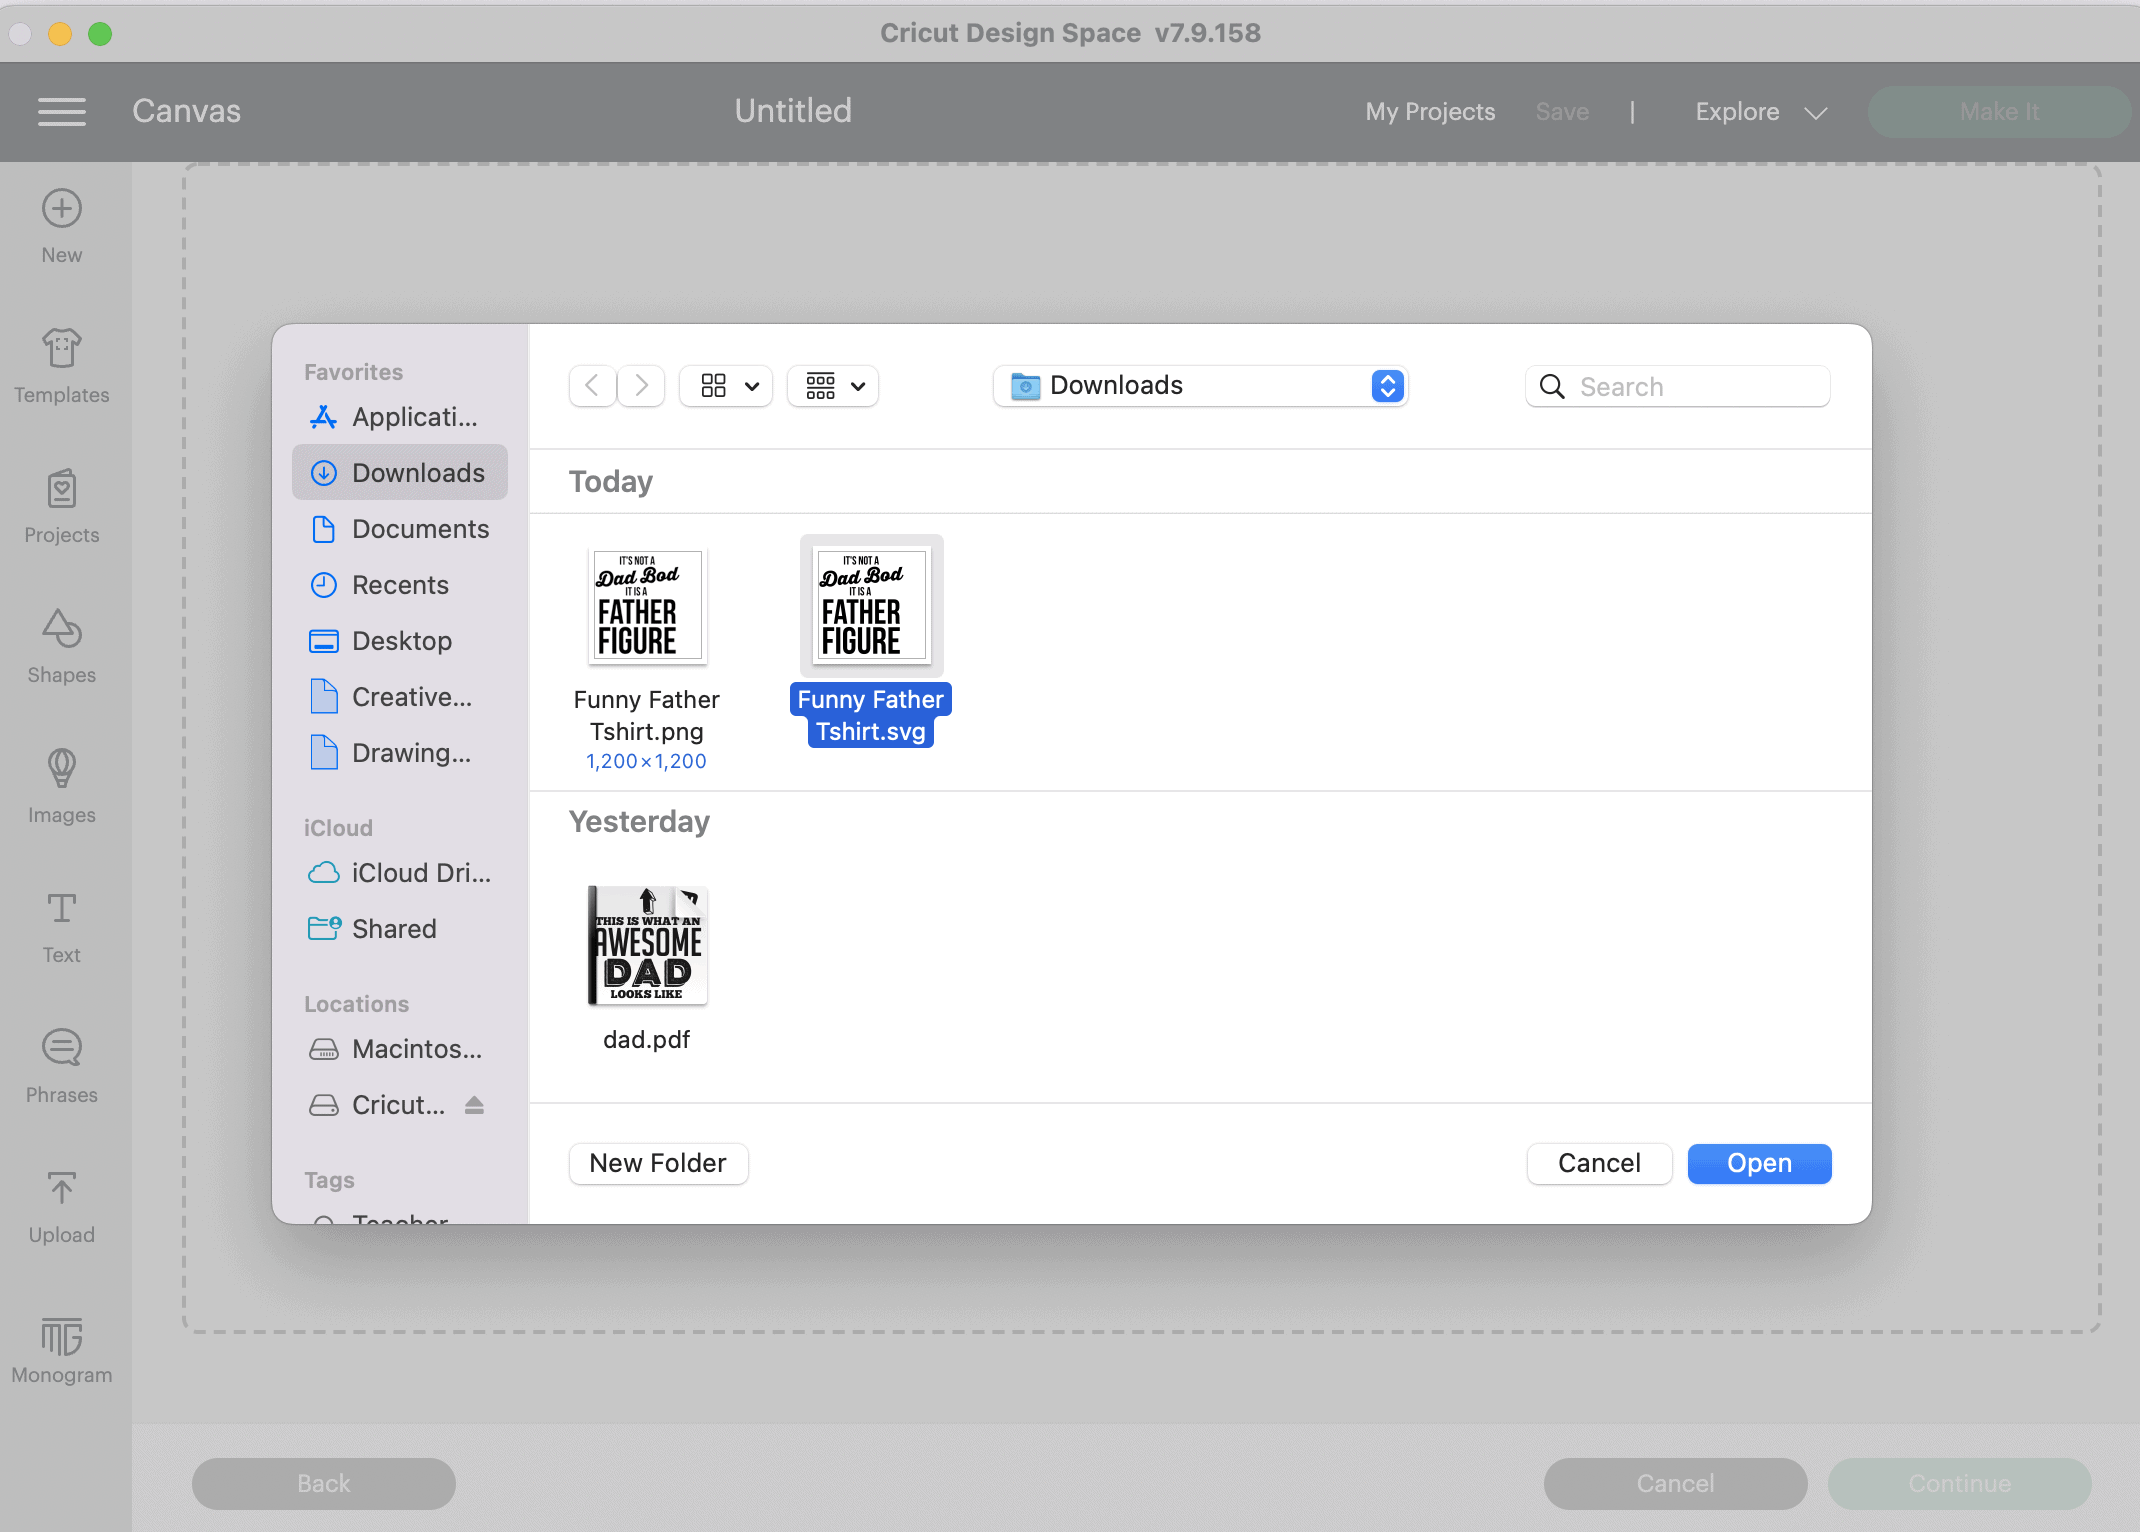Go back with the left chevron
Image resolution: width=2140 pixels, height=1532 pixels.
point(592,386)
